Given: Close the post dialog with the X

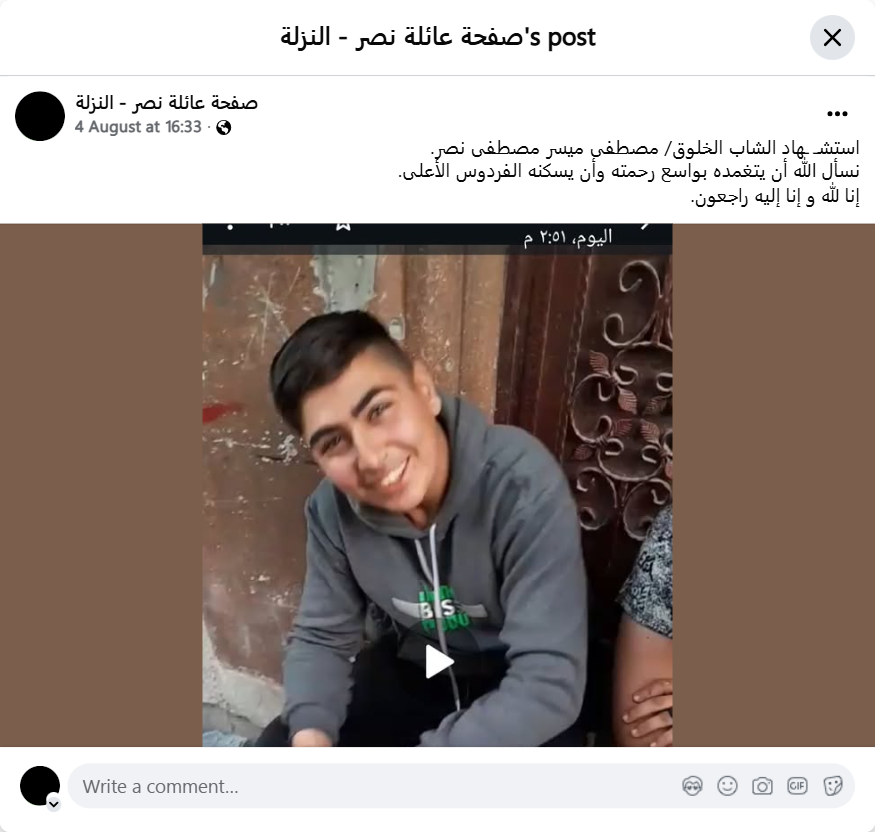Looking at the screenshot, I should (x=832, y=37).
